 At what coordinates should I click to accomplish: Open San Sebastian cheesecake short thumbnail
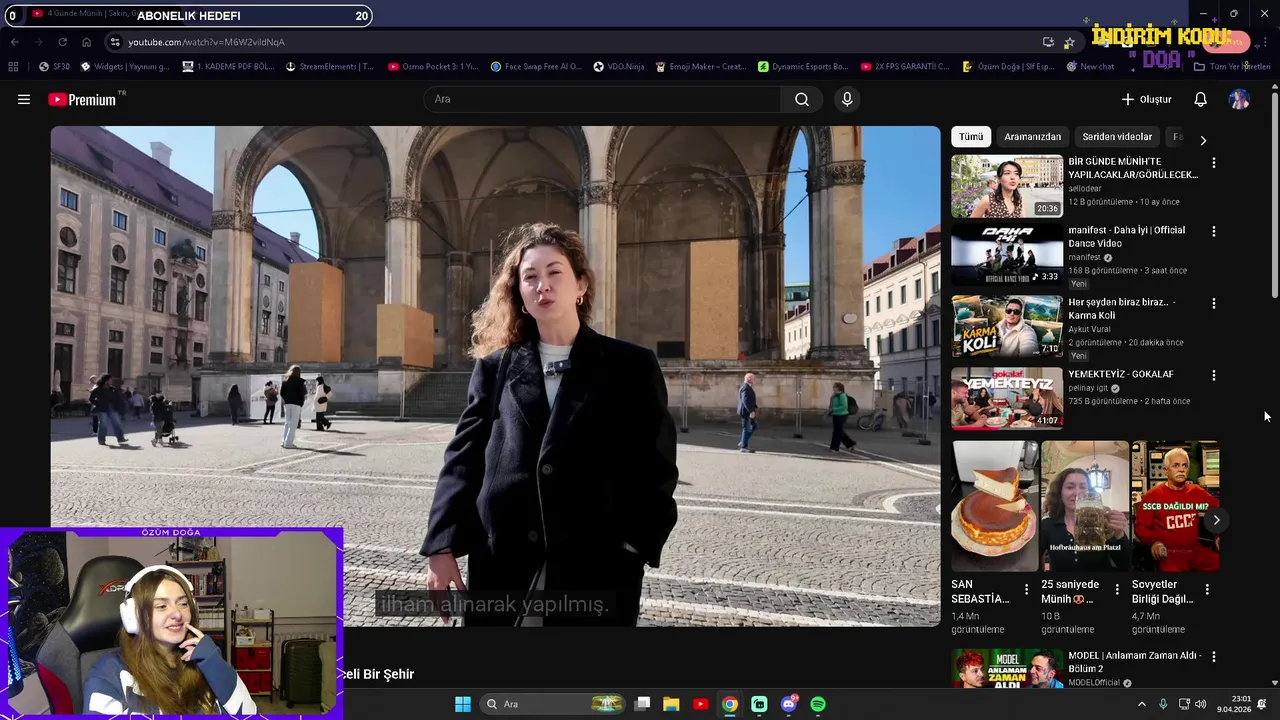click(995, 506)
